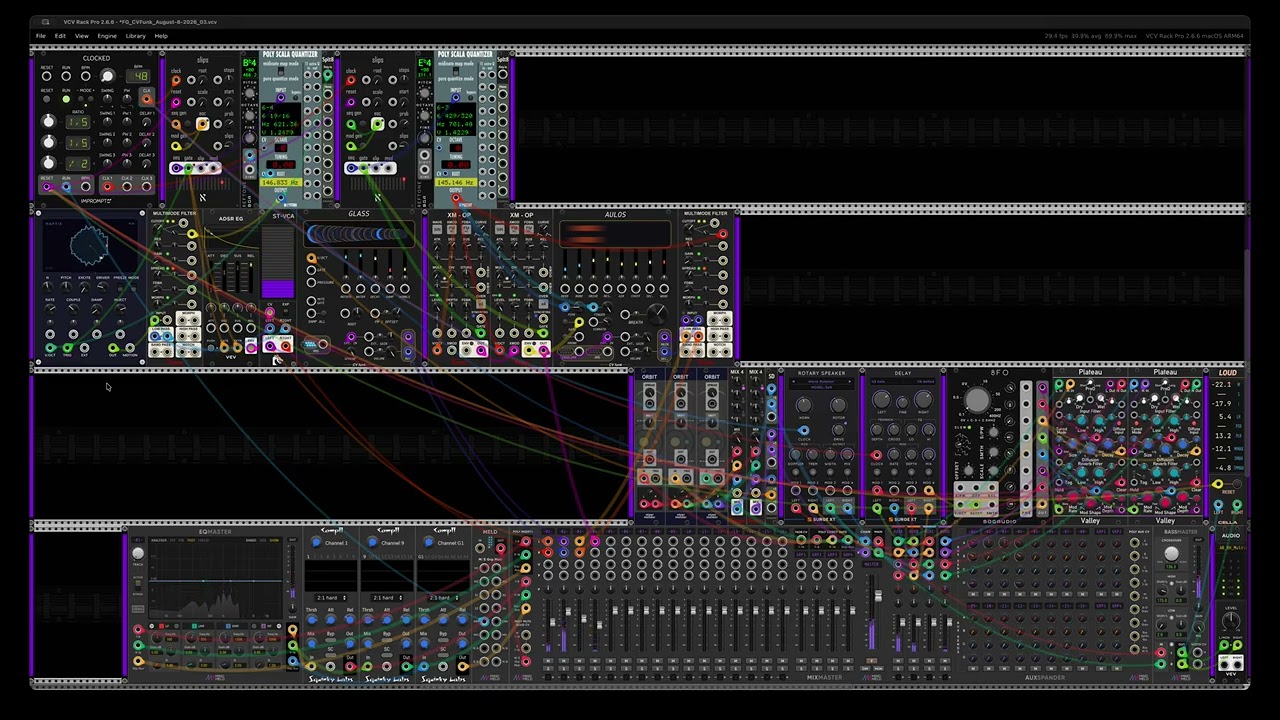Click the LEFT time knob on Delay

(x=882, y=401)
